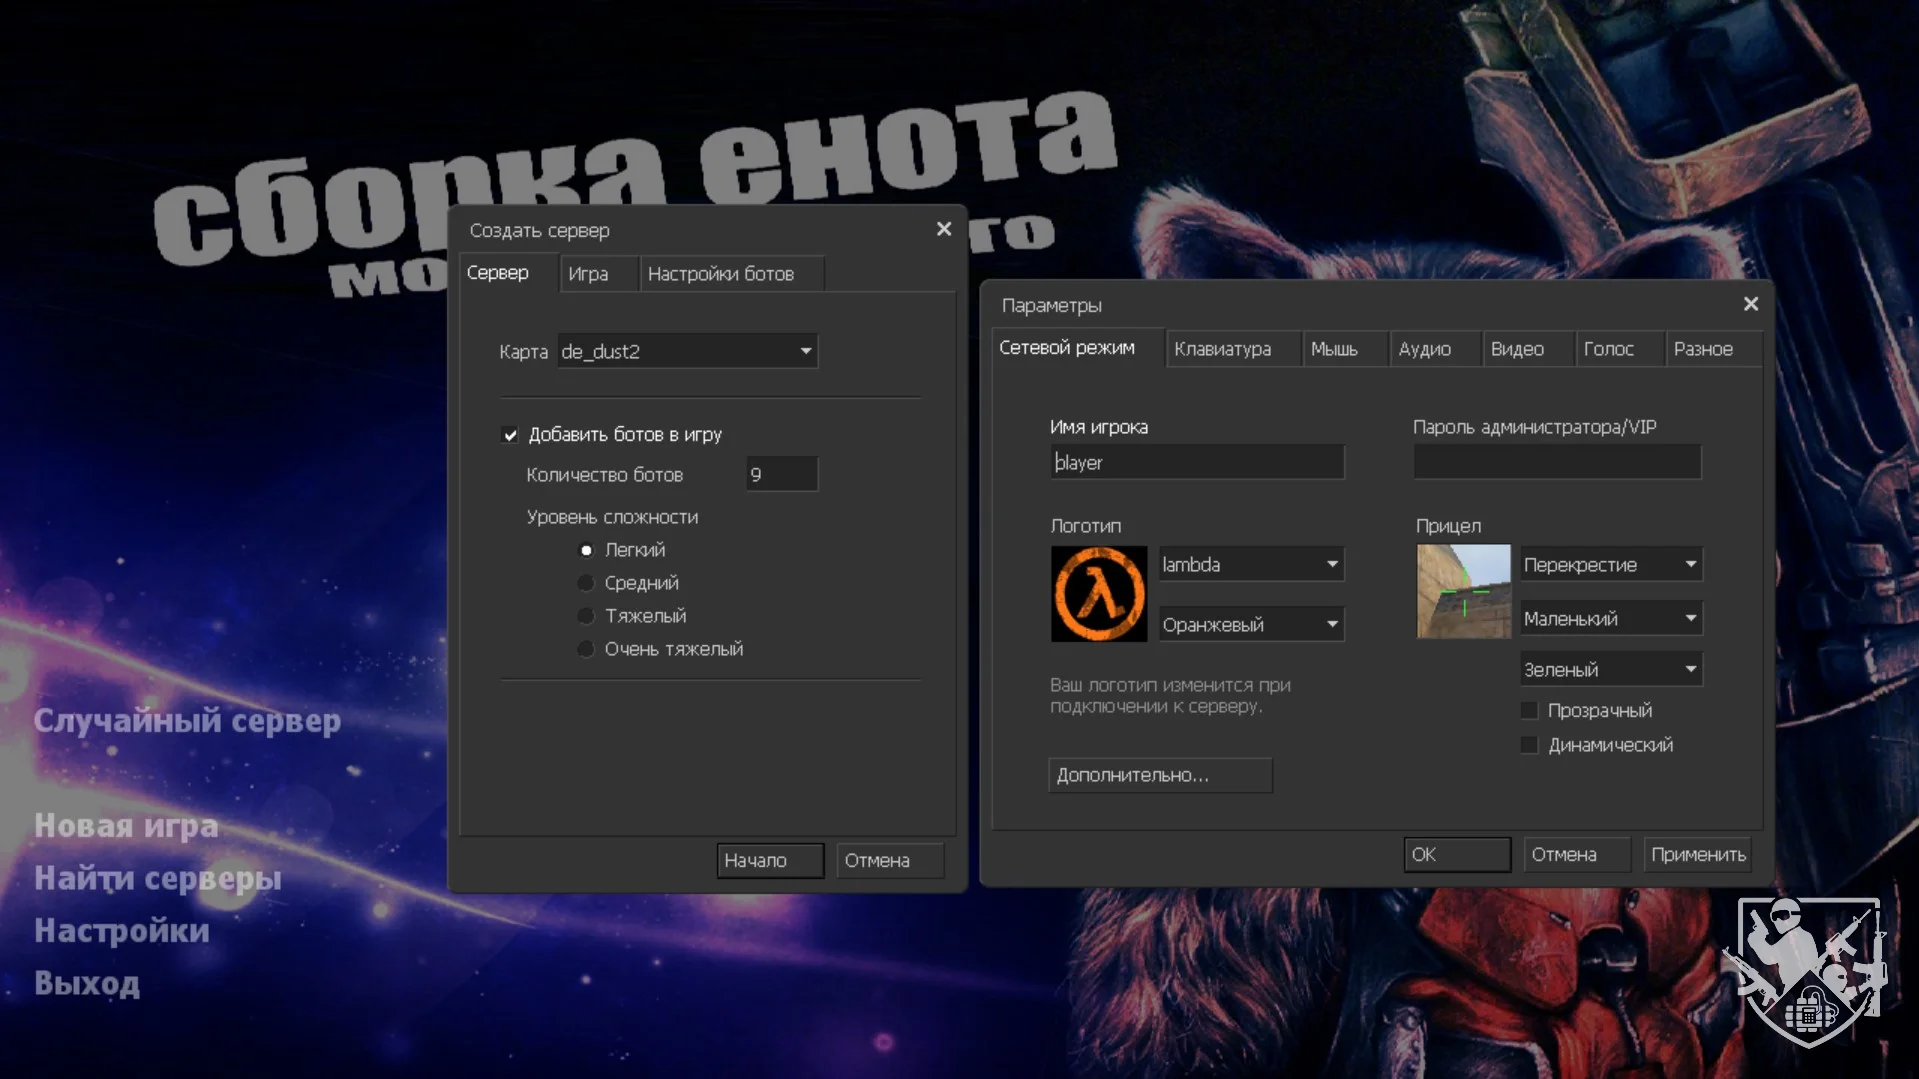
Task: Close the Параметры dialog
Action: pos(1750,304)
